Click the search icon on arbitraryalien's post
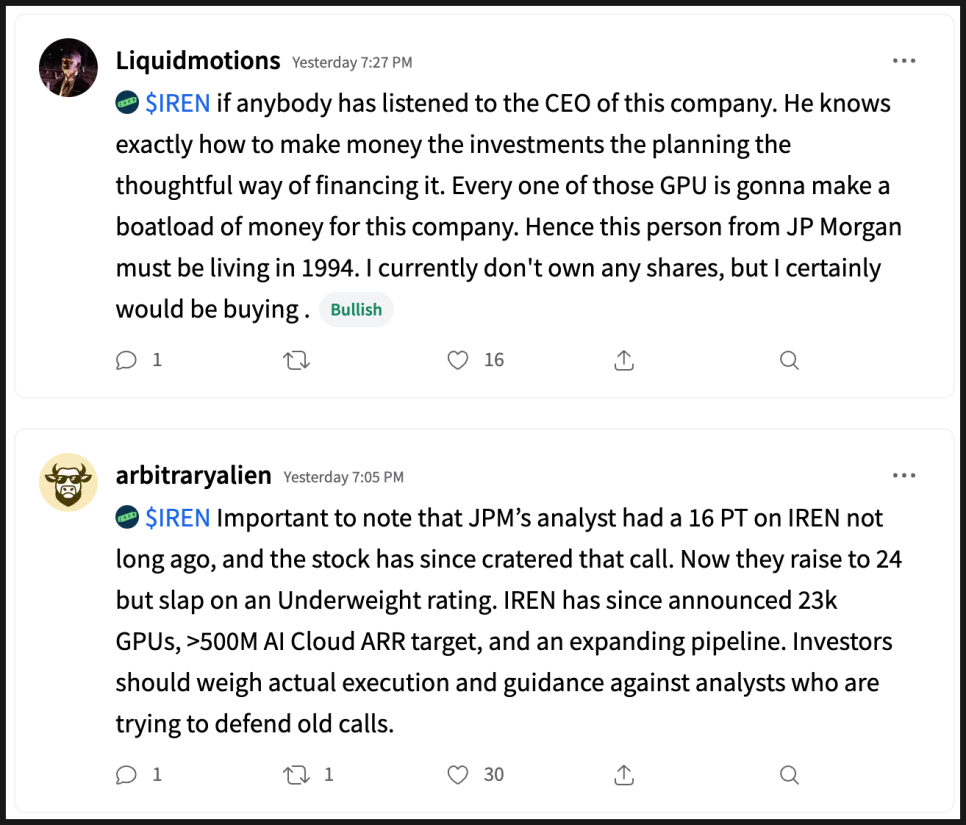Screen dimensions: 966x825 point(789,774)
